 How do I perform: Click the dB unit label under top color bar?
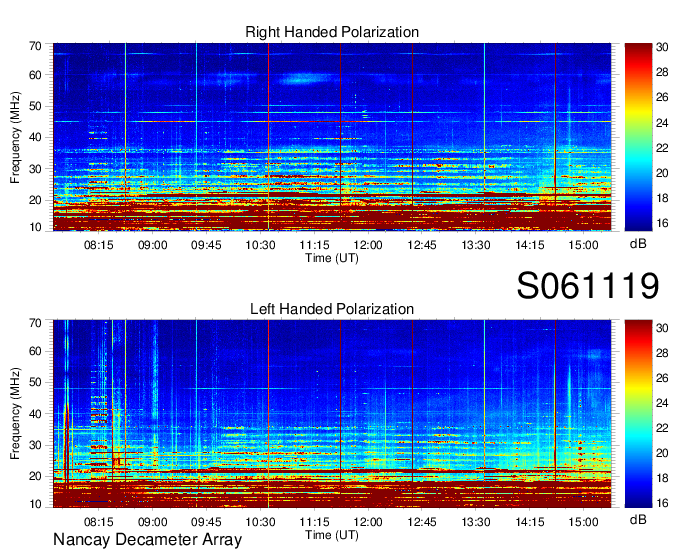pos(638,244)
